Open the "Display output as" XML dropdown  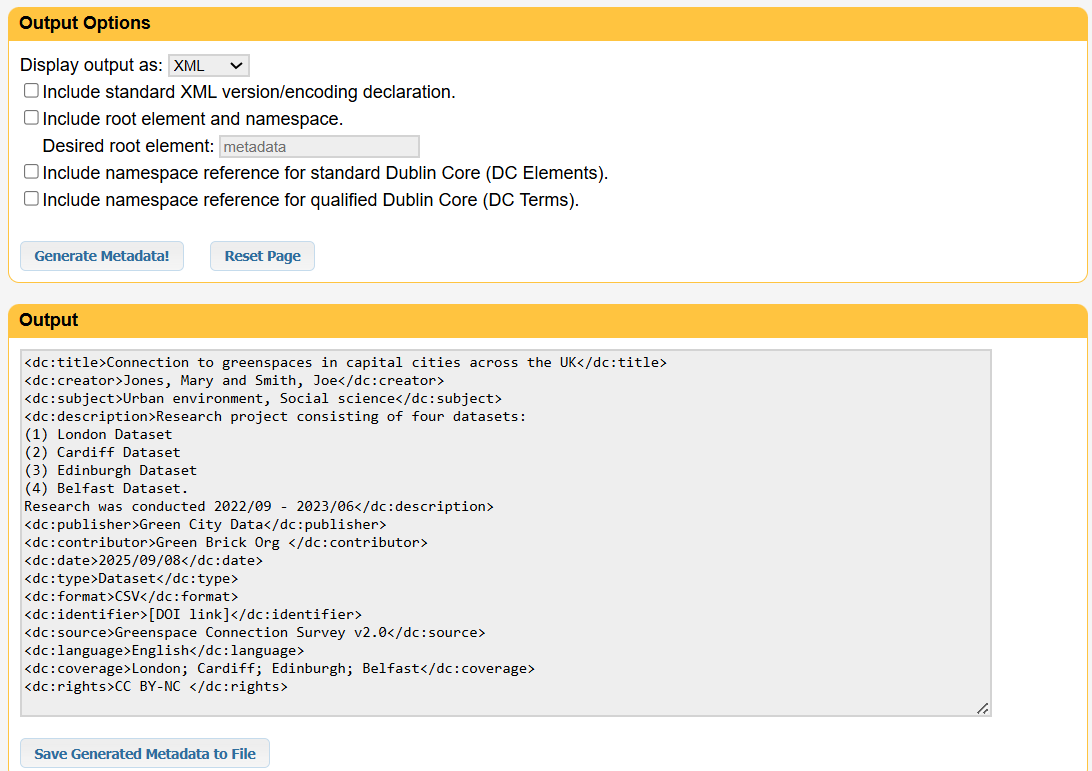(x=208, y=65)
